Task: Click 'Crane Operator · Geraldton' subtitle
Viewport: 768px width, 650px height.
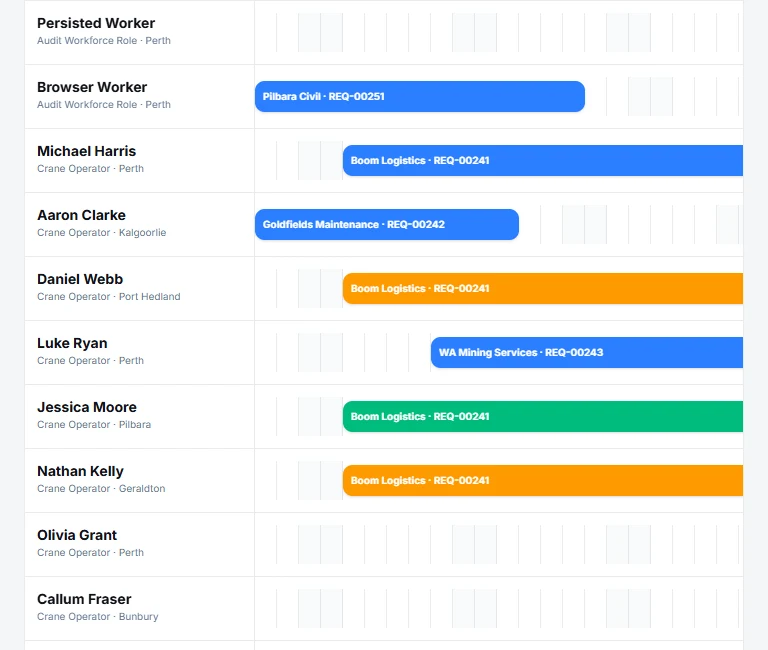Action: (101, 488)
